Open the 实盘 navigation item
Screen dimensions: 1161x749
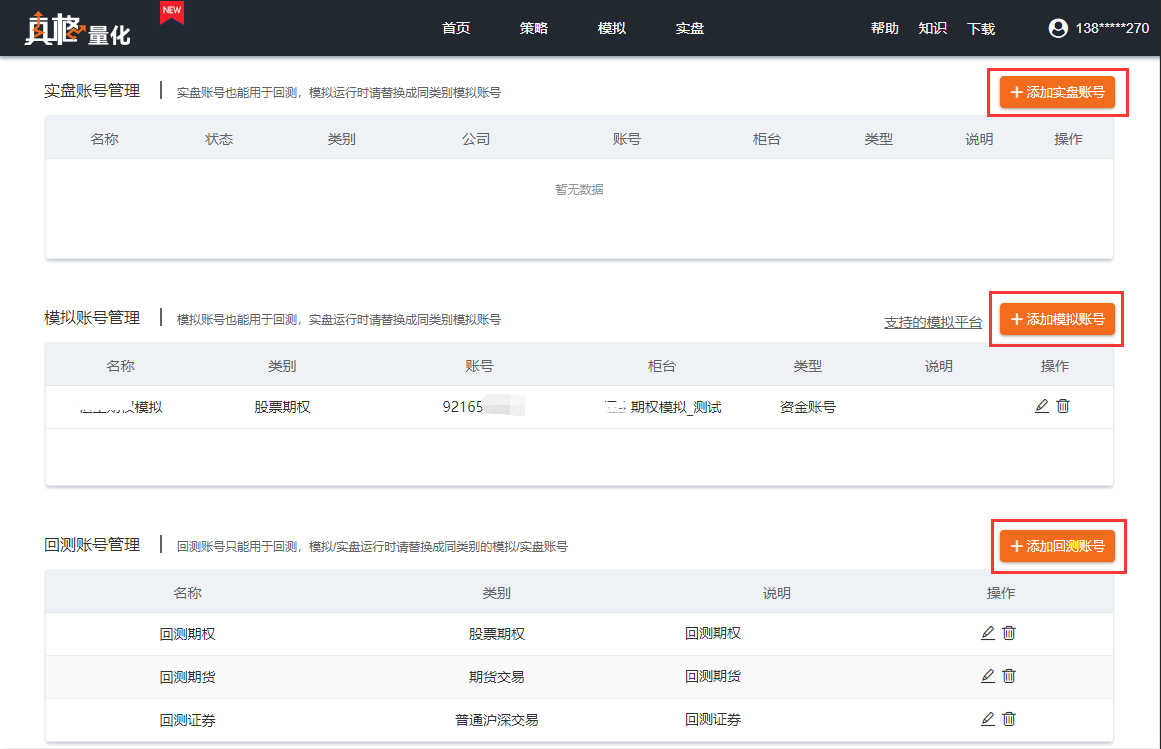(690, 28)
